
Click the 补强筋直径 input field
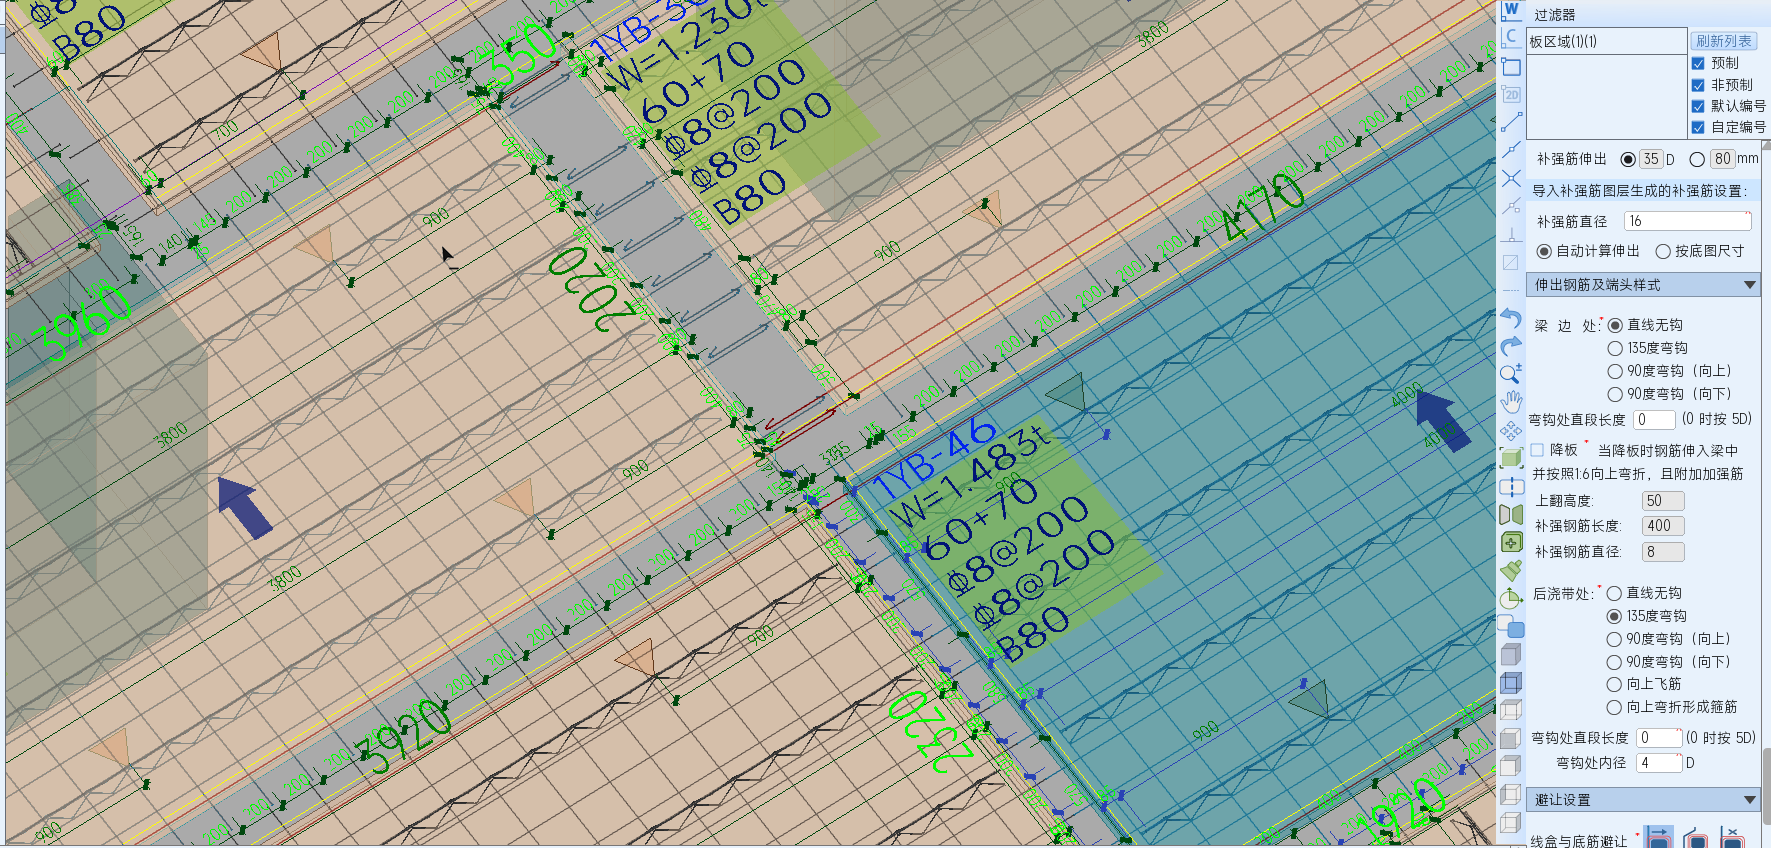(x=1686, y=221)
